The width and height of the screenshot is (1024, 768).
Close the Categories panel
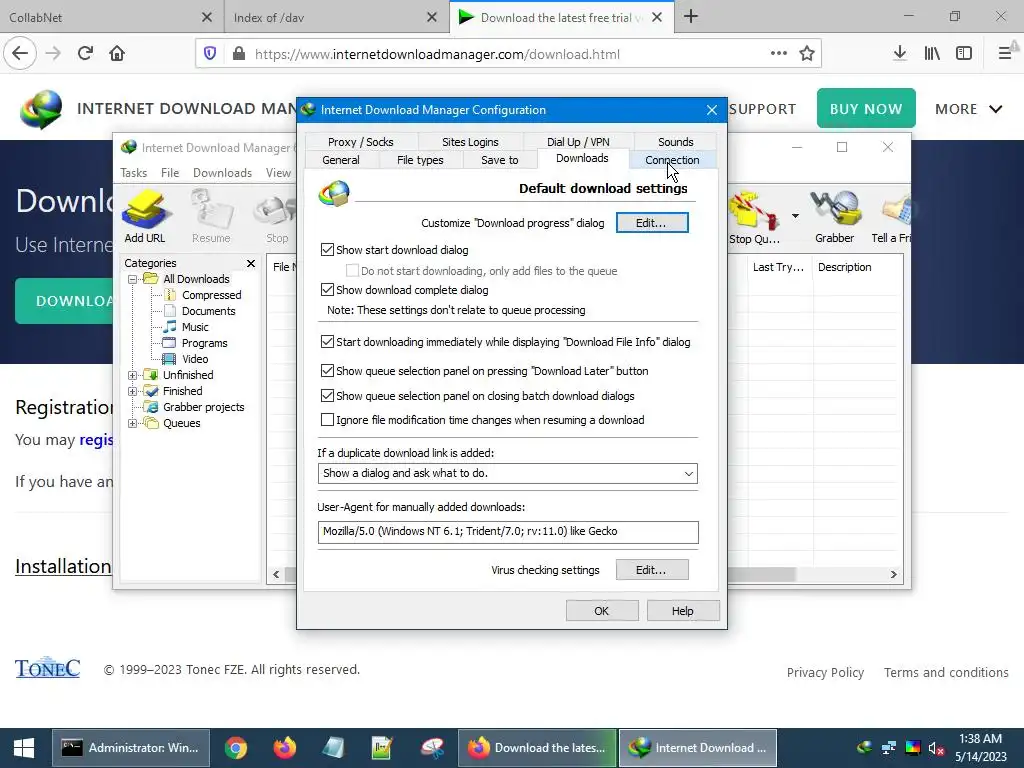click(251, 263)
